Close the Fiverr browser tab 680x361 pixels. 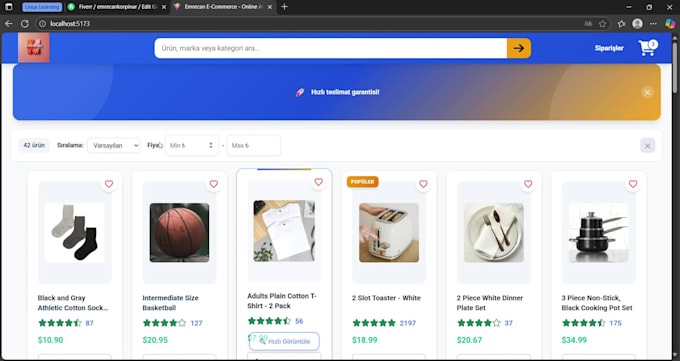[x=164, y=7]
